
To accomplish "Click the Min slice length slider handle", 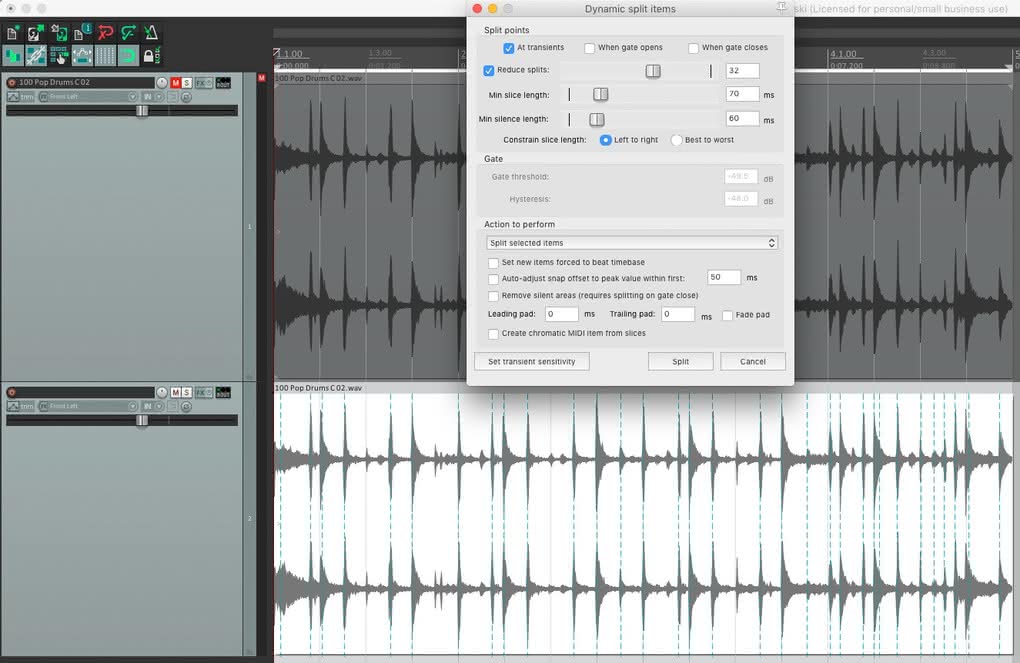I will tap(600, 94).
